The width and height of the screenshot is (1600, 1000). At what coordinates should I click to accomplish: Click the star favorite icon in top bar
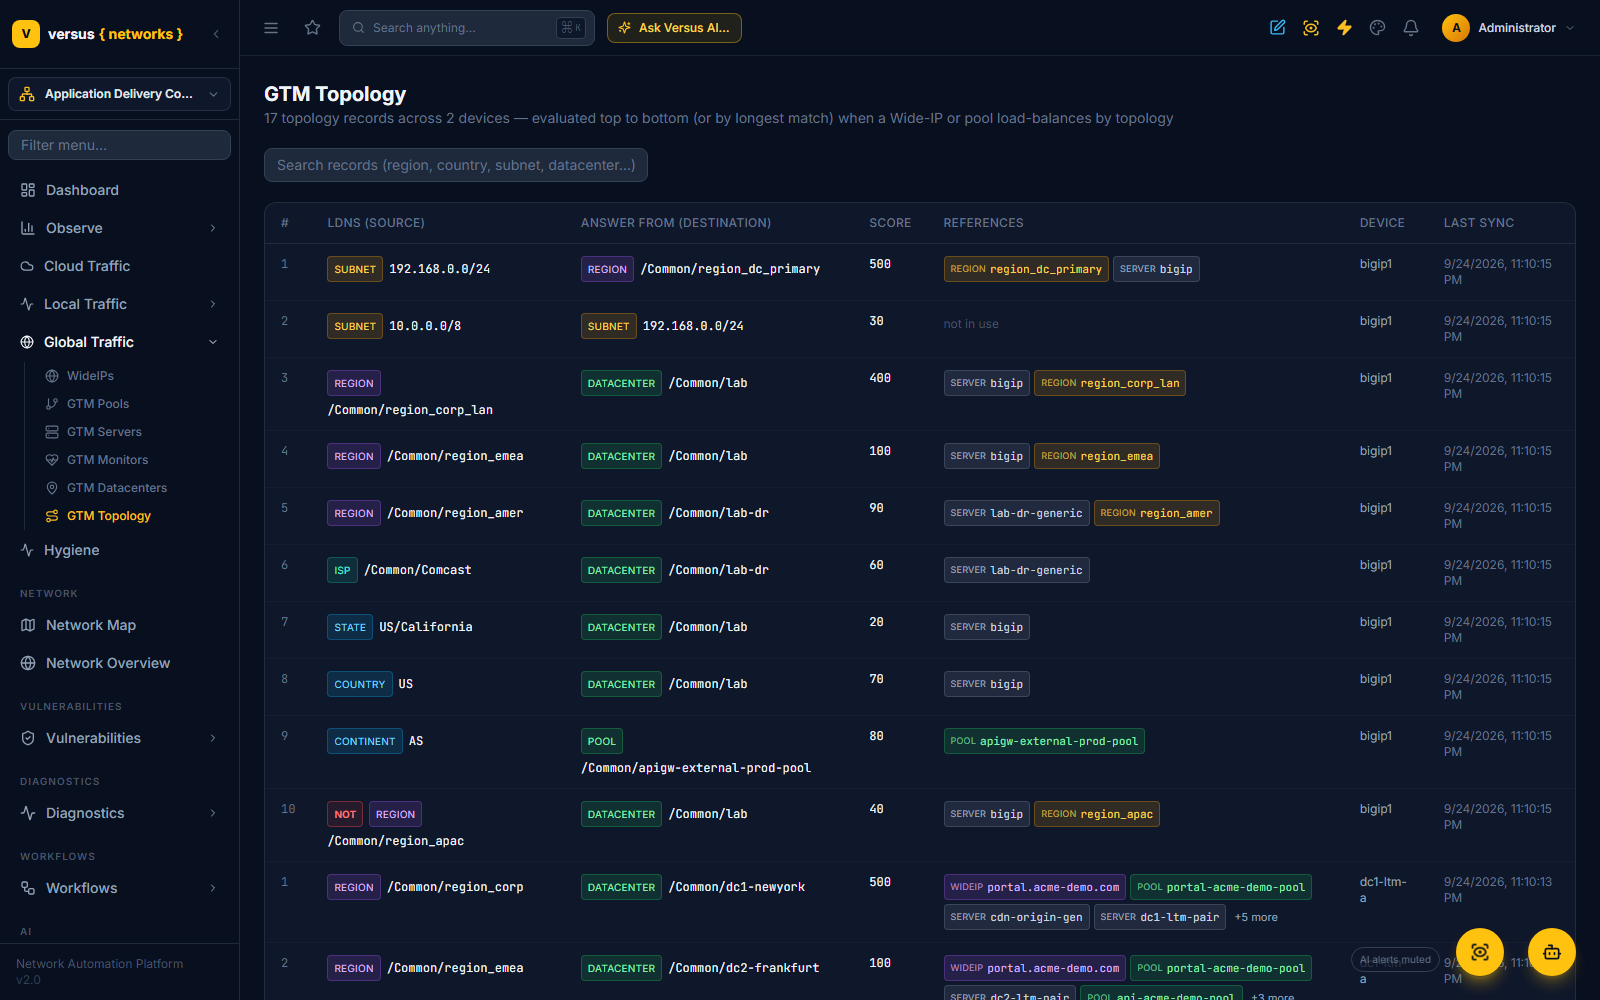[x=313, y=28]
